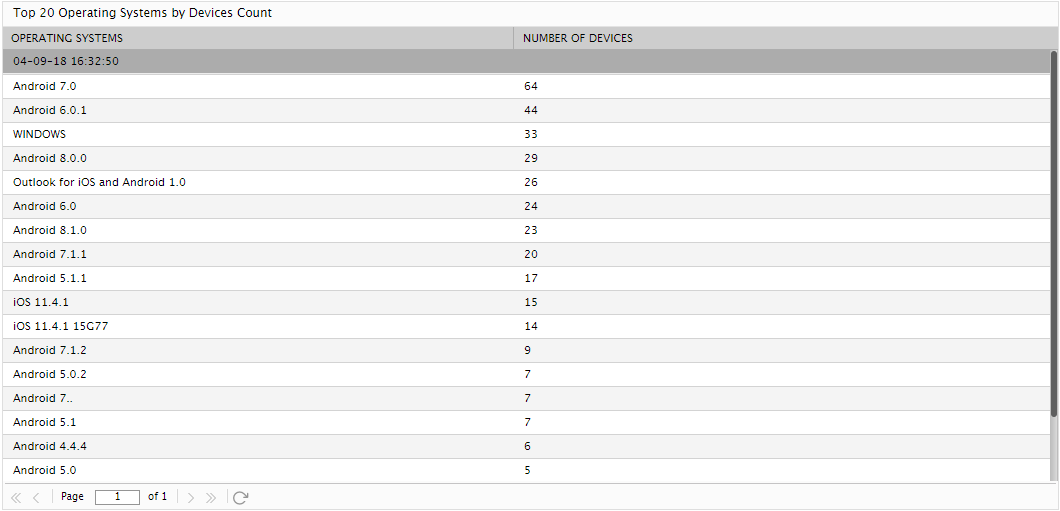This screenshot has width=1060, height=511.
Task: Select the Android 4.4.4 row
Action: [526, 446]
